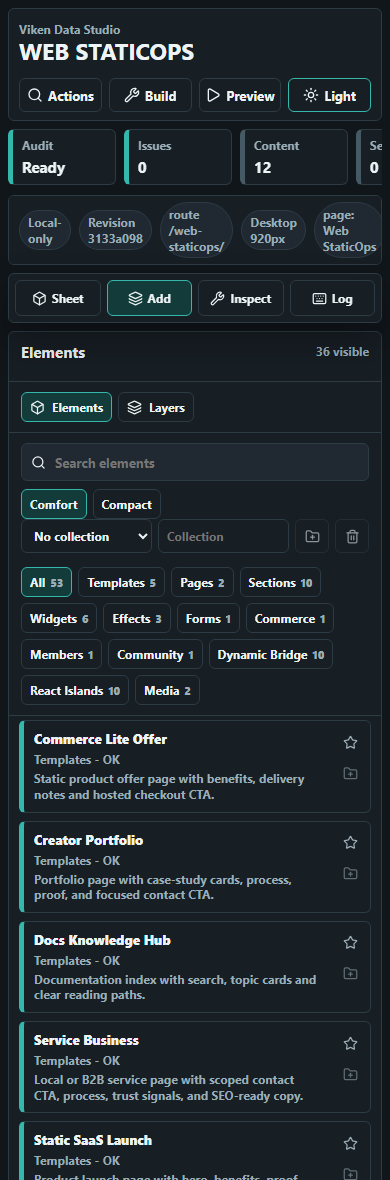Switch to the Sheet tab
Screen dimensions: 390x1180
[58, 299]
